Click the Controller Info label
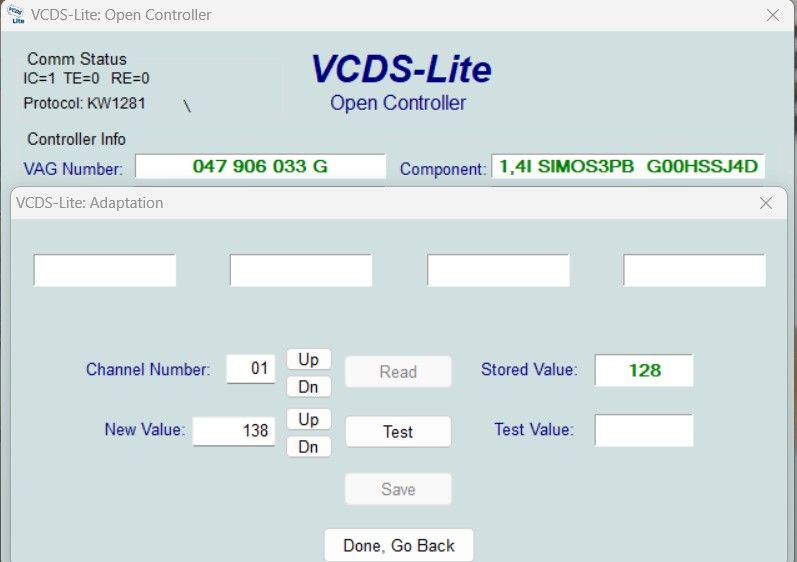Viewport: 797px width, 562px height. coord(76,139)
